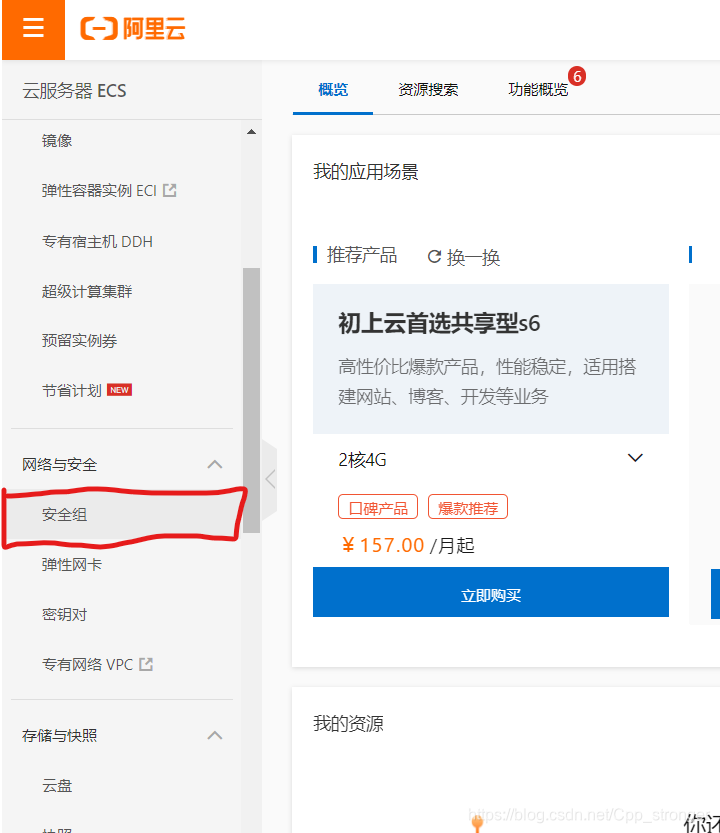
Task: Open the orange hamburger menu
Action: [33, 29]
